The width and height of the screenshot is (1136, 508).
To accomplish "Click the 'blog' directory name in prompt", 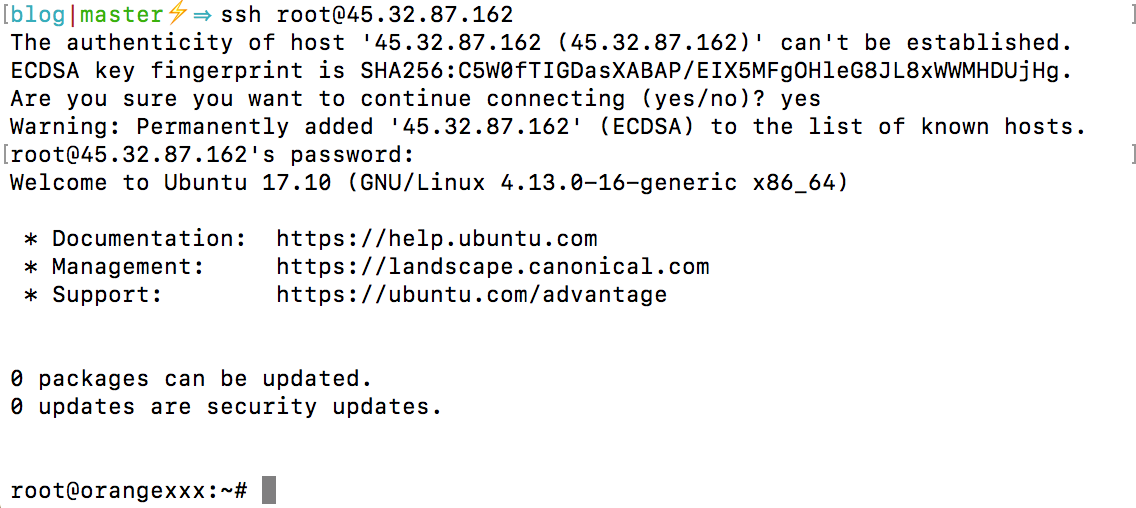I will coord(38,14).
